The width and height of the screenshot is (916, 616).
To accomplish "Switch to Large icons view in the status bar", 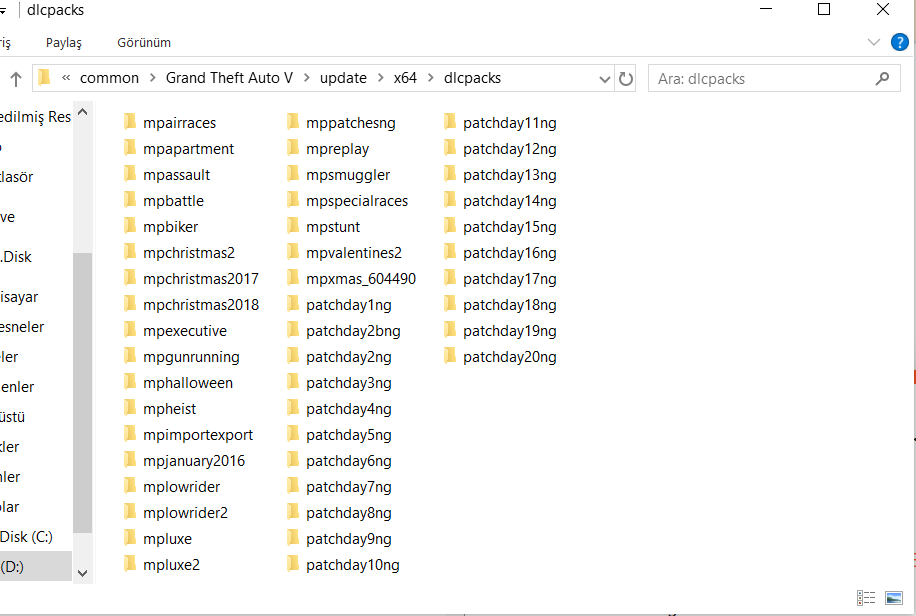I will (893, 597).
